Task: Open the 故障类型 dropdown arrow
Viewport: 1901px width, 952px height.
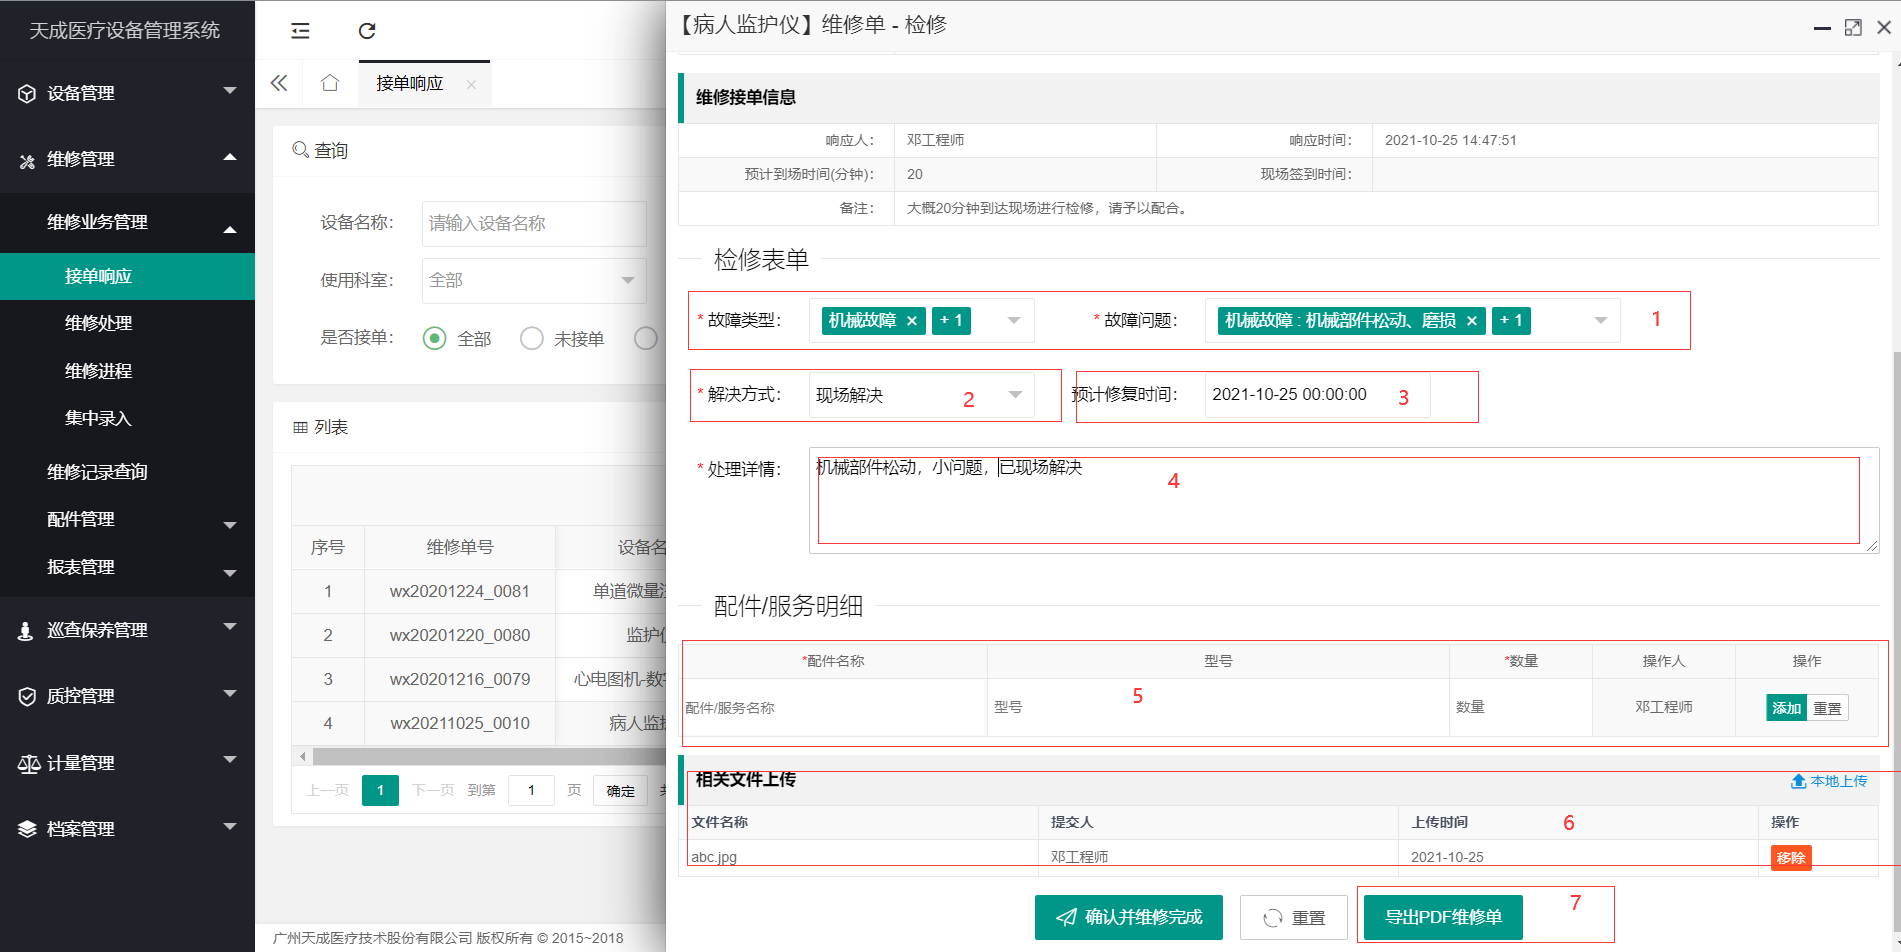Action: [1014, 321]
